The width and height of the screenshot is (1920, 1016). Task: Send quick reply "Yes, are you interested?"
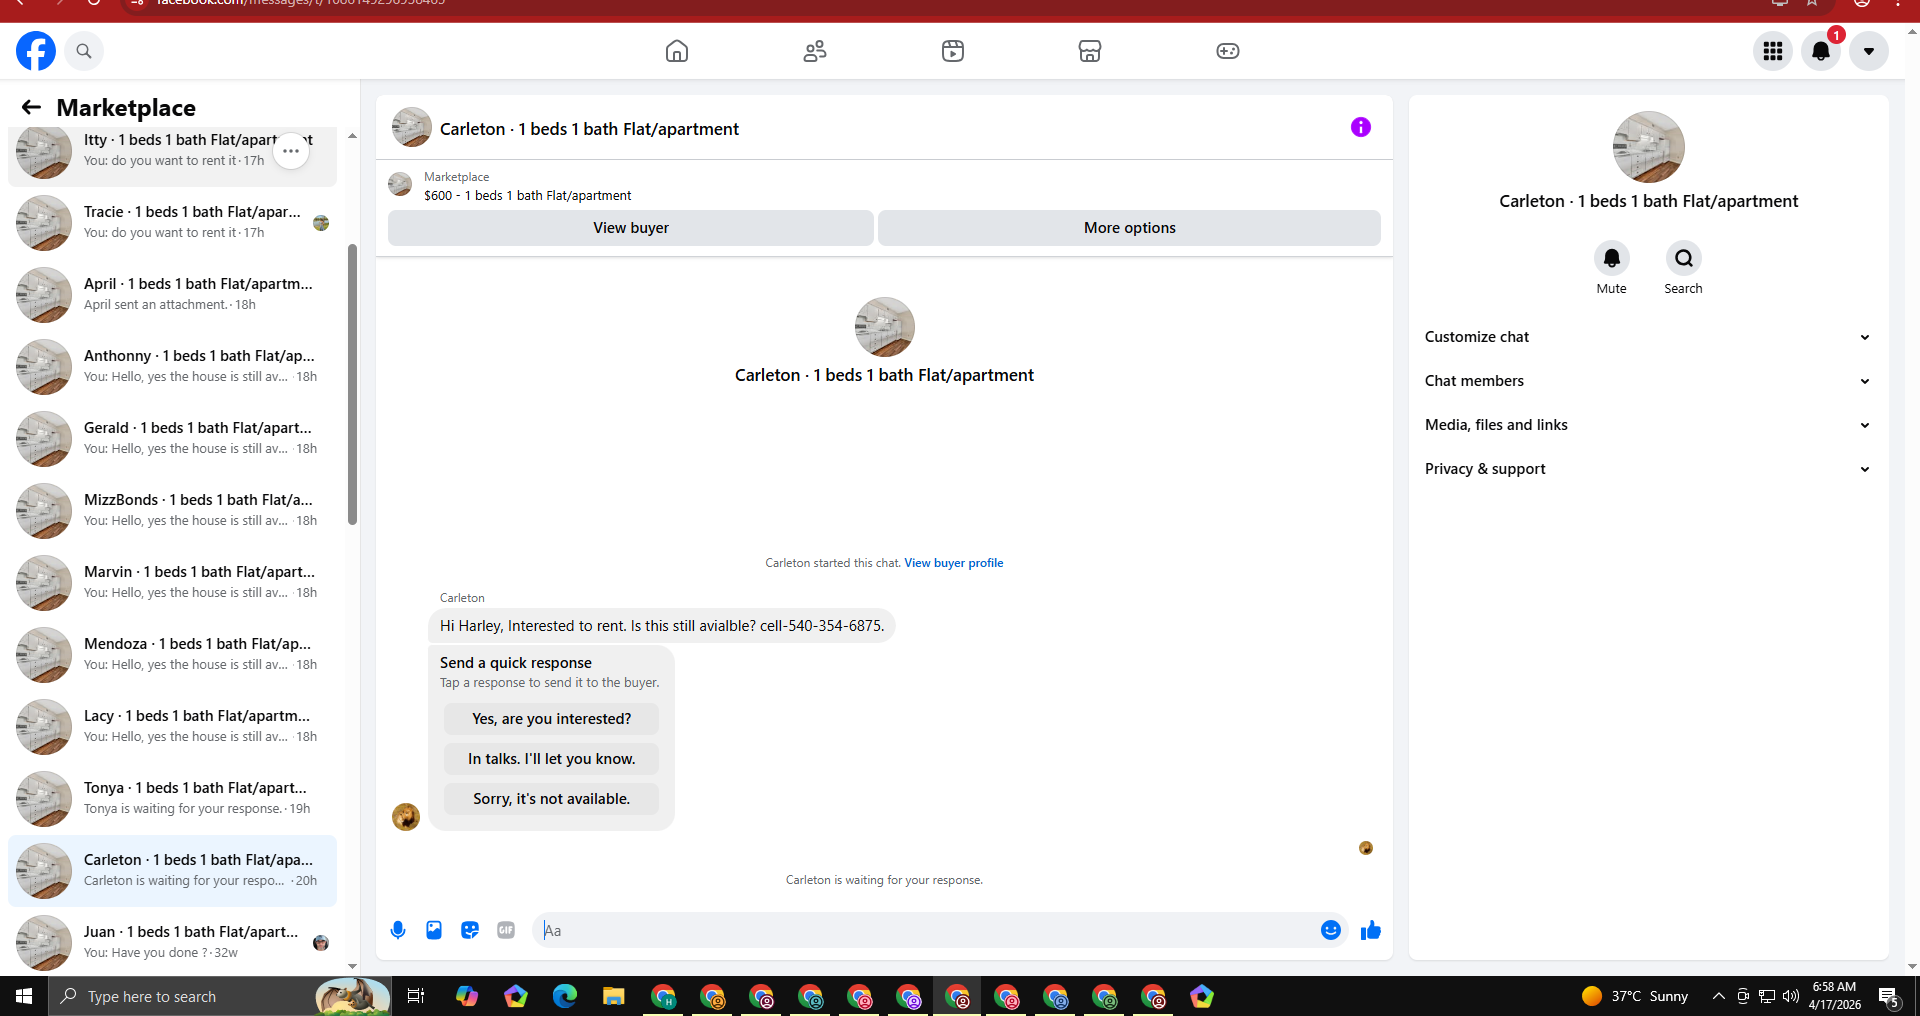tap(552, 719)
